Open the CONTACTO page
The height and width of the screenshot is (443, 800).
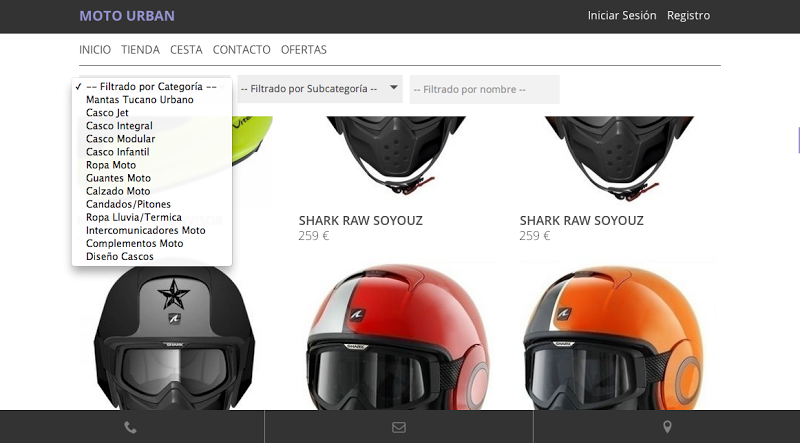(241, 50)
